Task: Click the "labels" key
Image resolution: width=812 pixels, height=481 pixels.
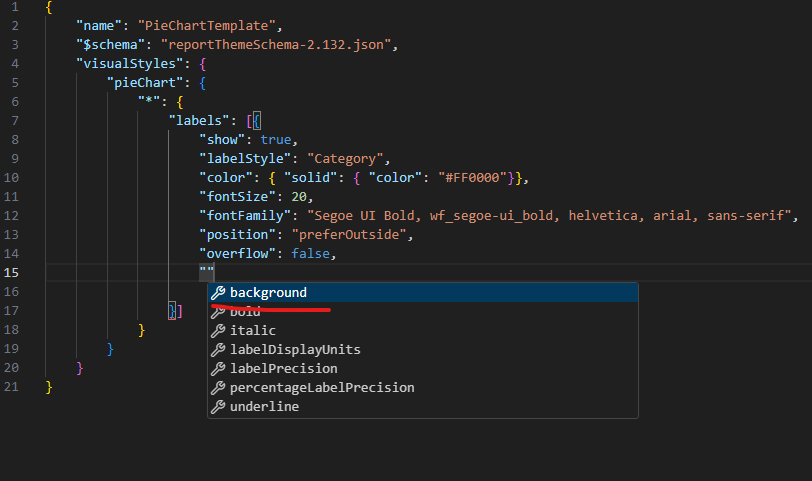Action: pyautogui.click(x=199, y=121)
